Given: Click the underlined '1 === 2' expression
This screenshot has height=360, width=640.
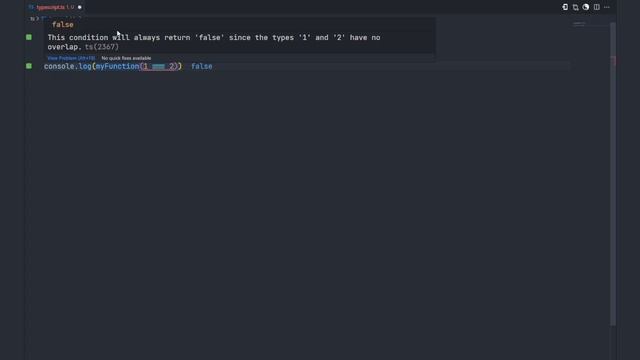Looking at the screenshot, I should 159,66.
